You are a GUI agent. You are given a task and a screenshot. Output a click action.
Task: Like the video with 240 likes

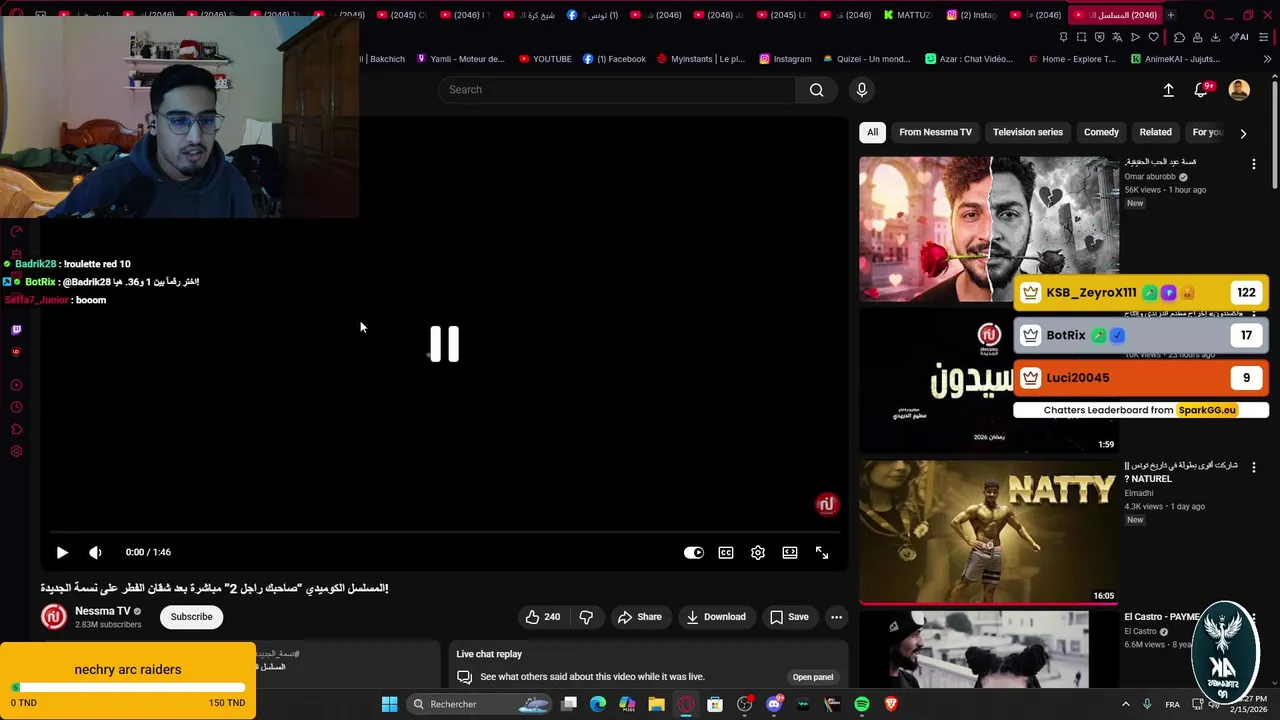click(x=543, y=617)
